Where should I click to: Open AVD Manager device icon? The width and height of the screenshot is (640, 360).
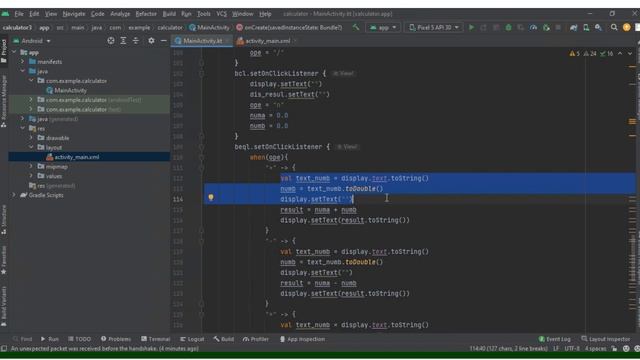[x=586, y=27]
